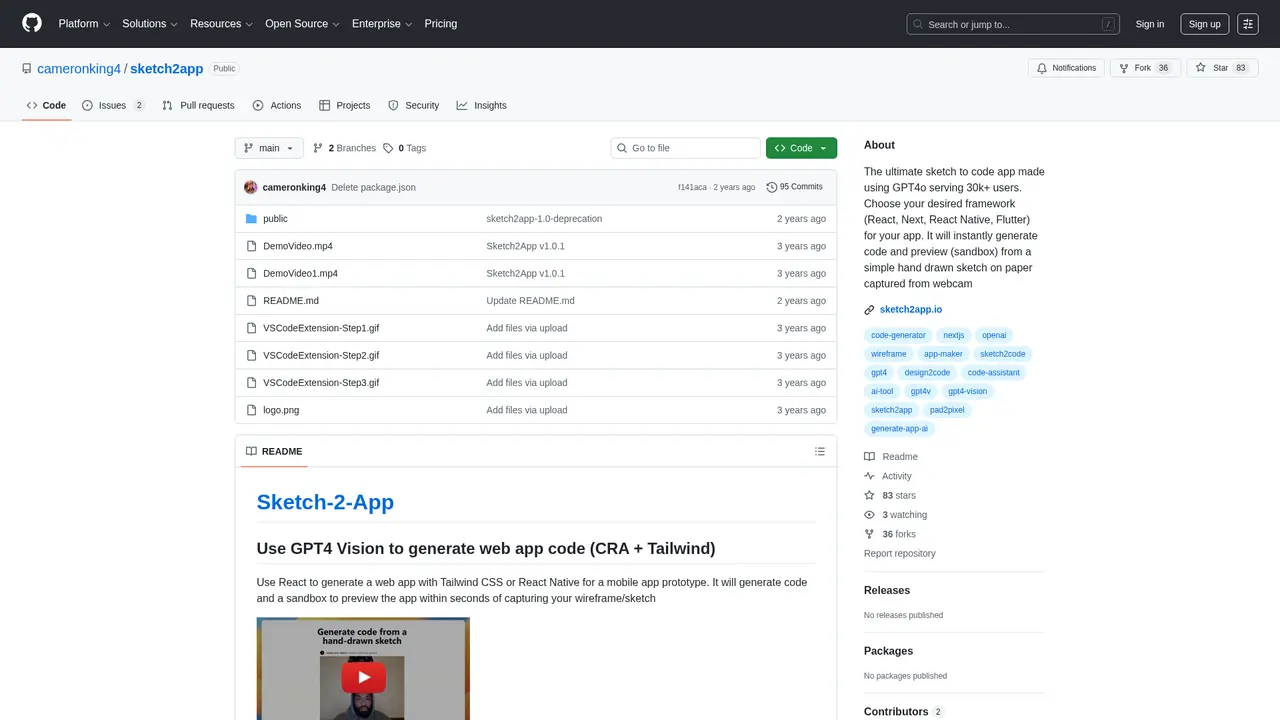Open cameronking4 owner profile link

79,69
